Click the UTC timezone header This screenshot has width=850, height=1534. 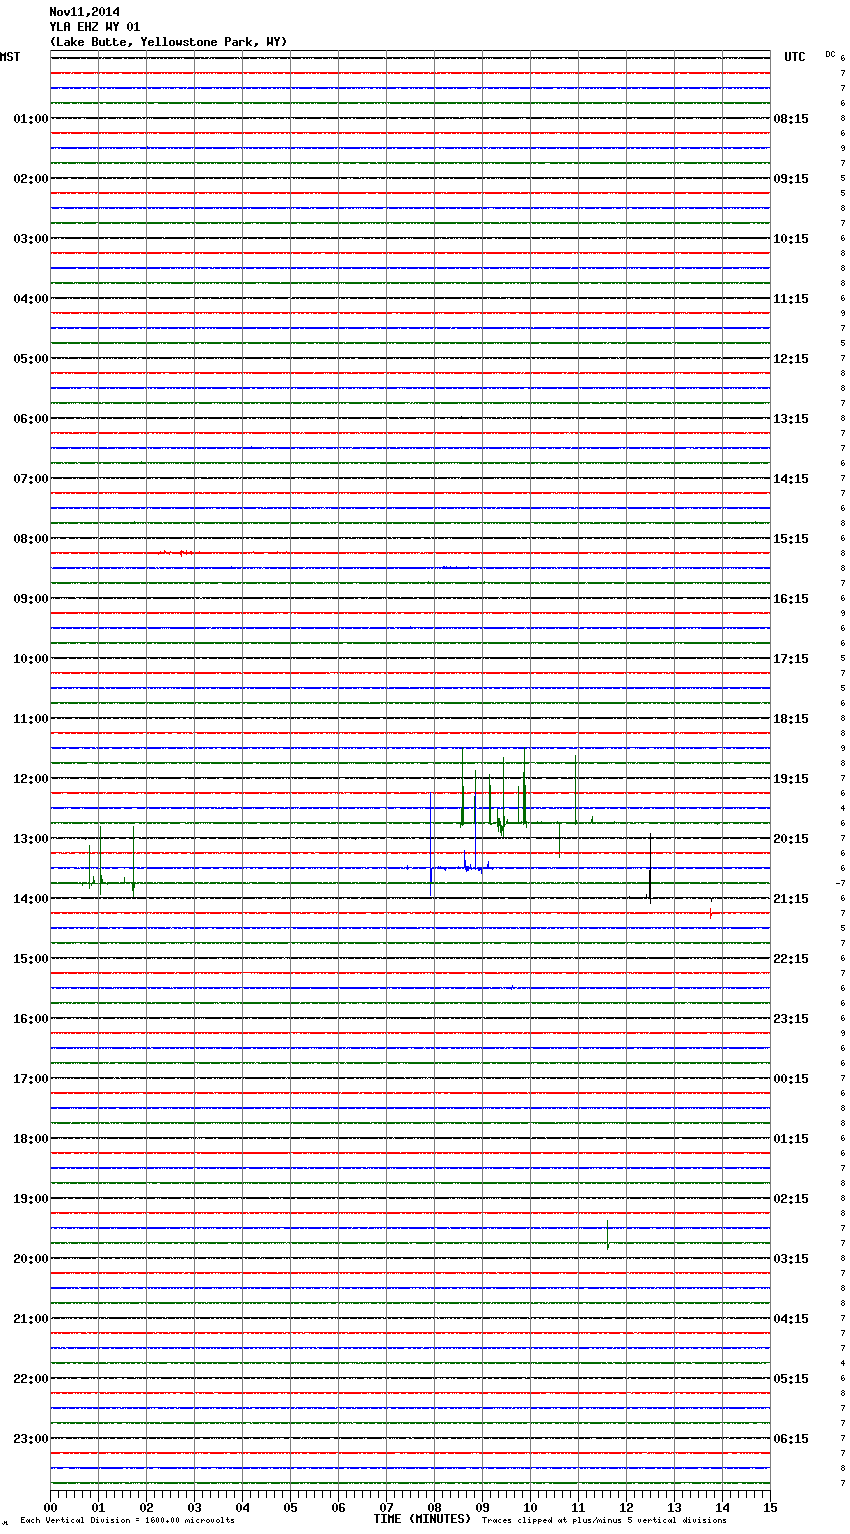point(794,57)
